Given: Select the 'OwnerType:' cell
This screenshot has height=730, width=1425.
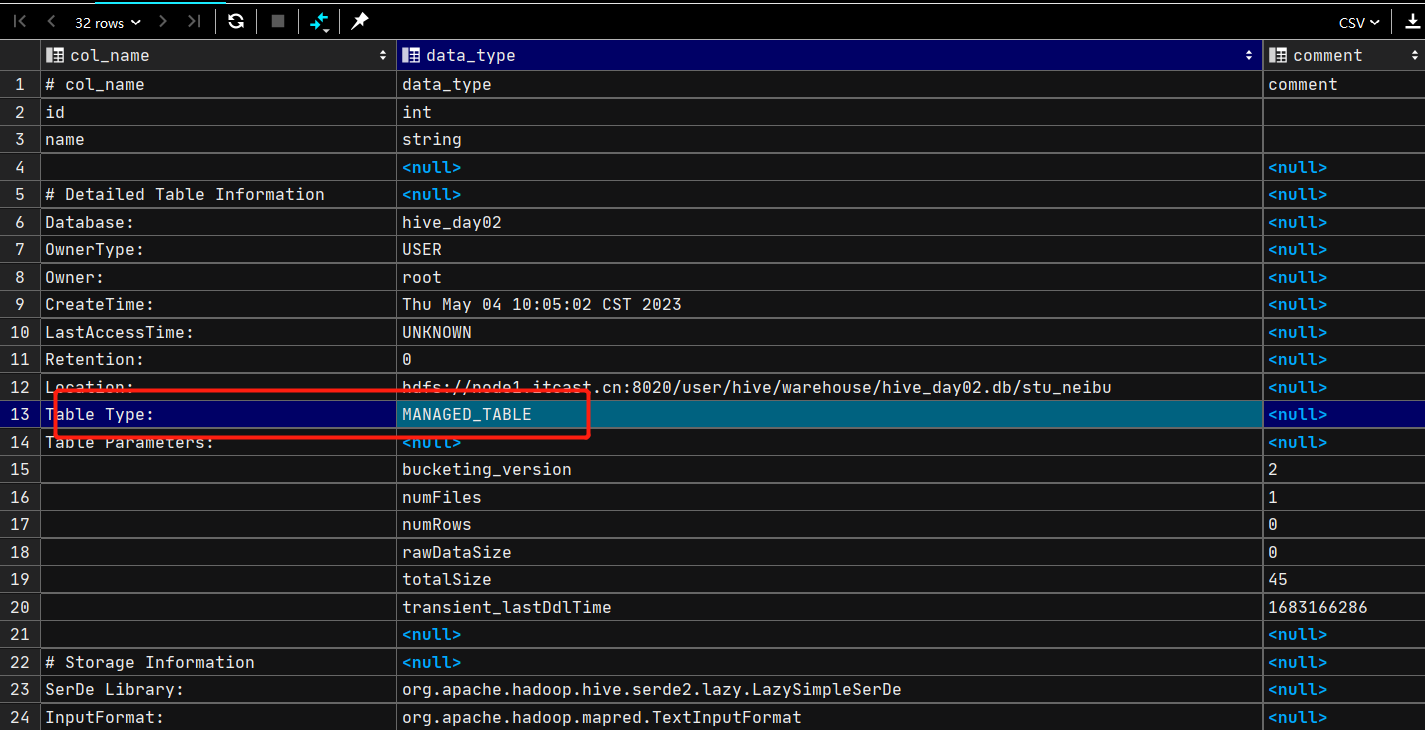Looking at the screenshot, I should tap(218, 250).
